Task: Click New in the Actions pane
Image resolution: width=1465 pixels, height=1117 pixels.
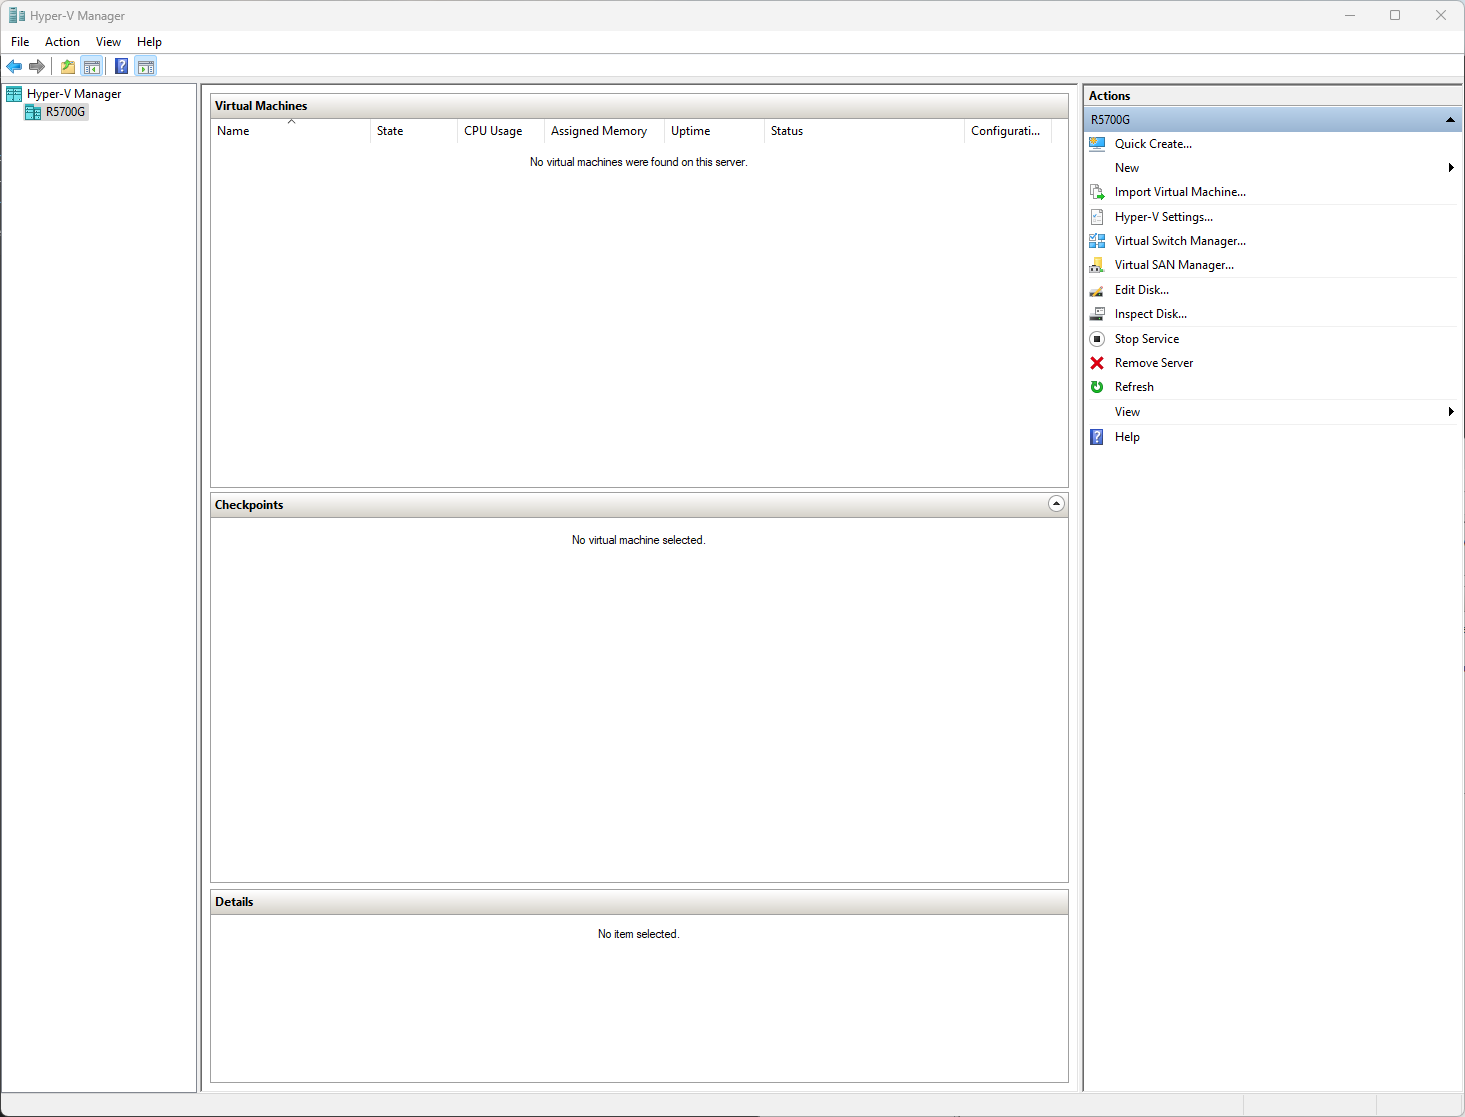Action: point(1127,168)
